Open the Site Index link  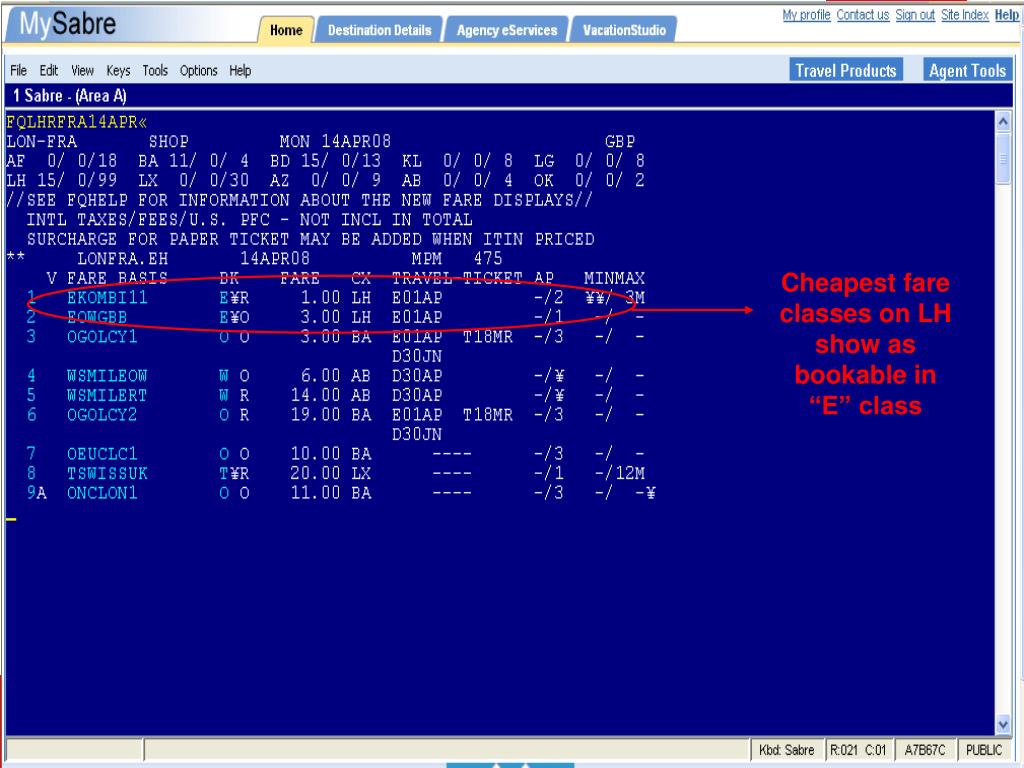(965, 15)
